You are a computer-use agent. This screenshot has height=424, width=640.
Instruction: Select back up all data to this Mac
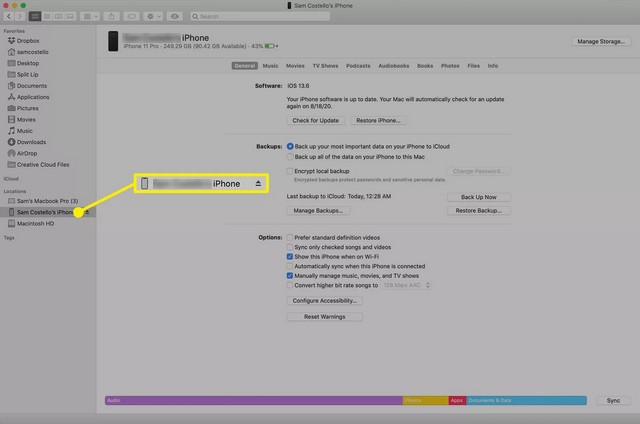(x=290, y=157)
